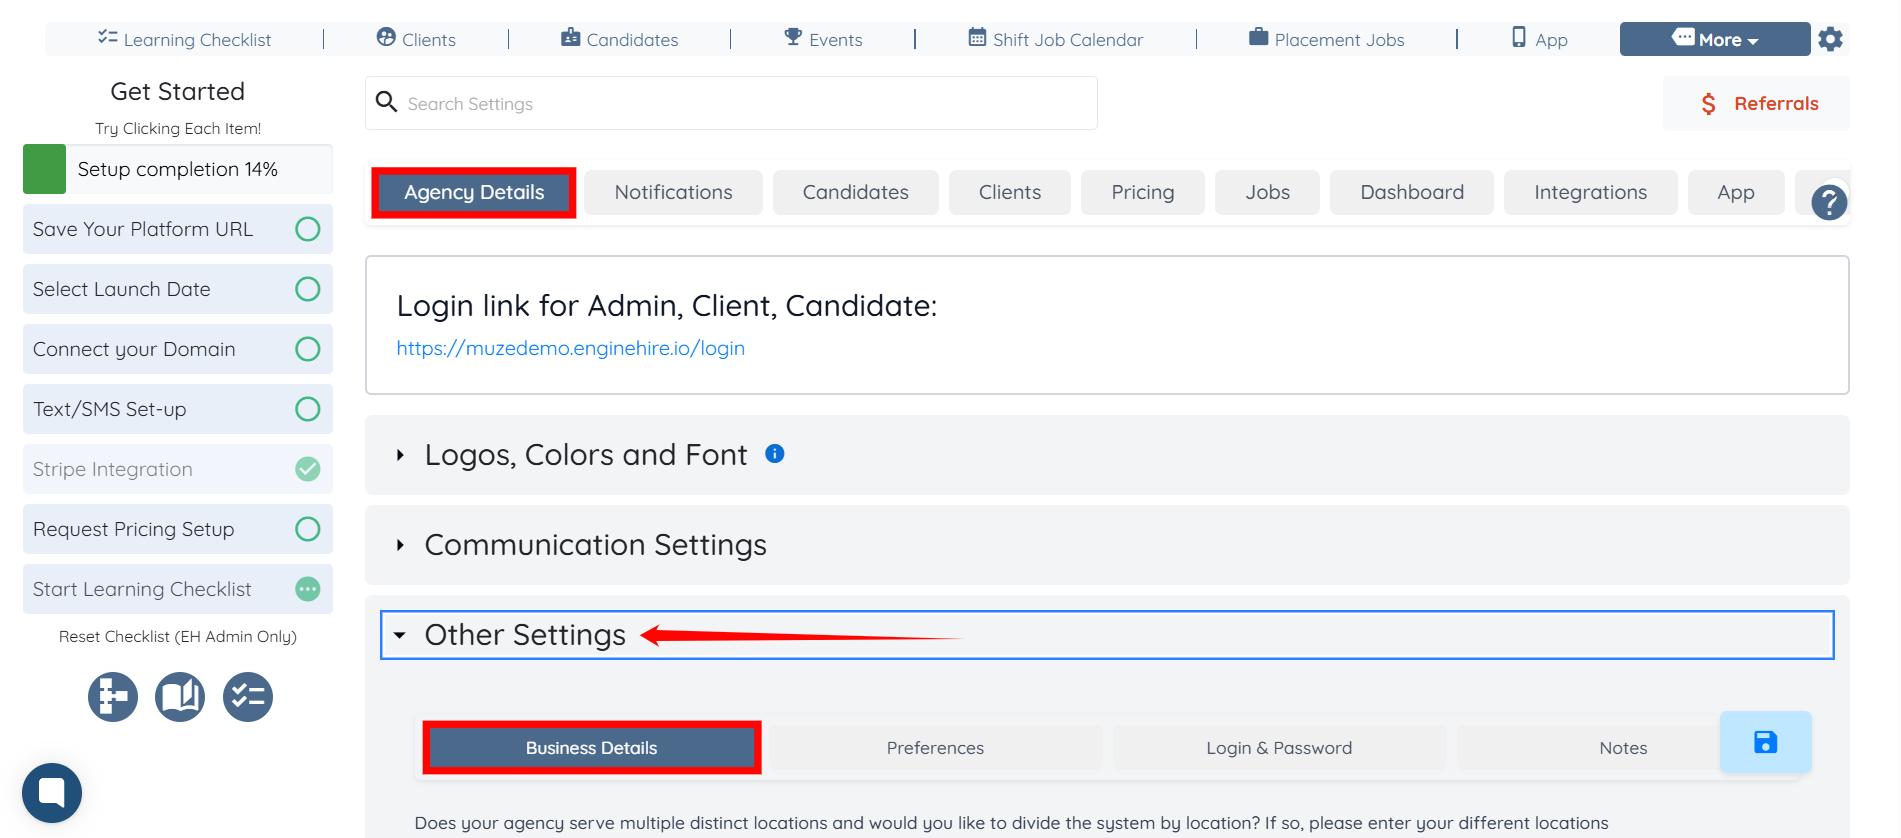Expand the Logos, Colors and Font section

click(x=585, y=455)
